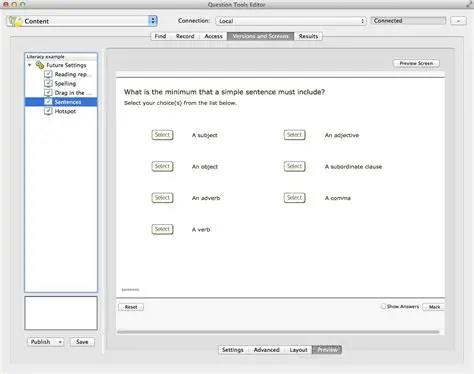The width and height of the screenshot is (474, 374).
Task: Click the horizontal scrollbar under the preview
Action: 278,332
